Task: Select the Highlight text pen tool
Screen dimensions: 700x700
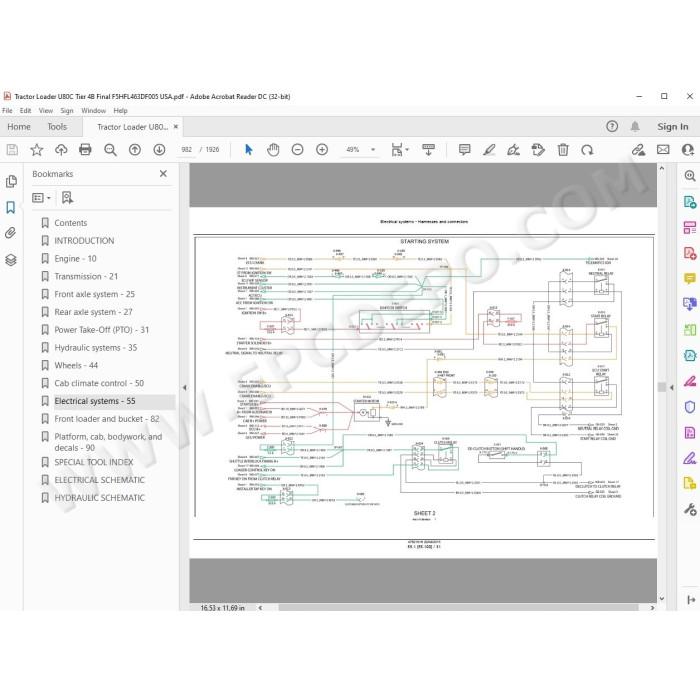Action: (489, 150)
